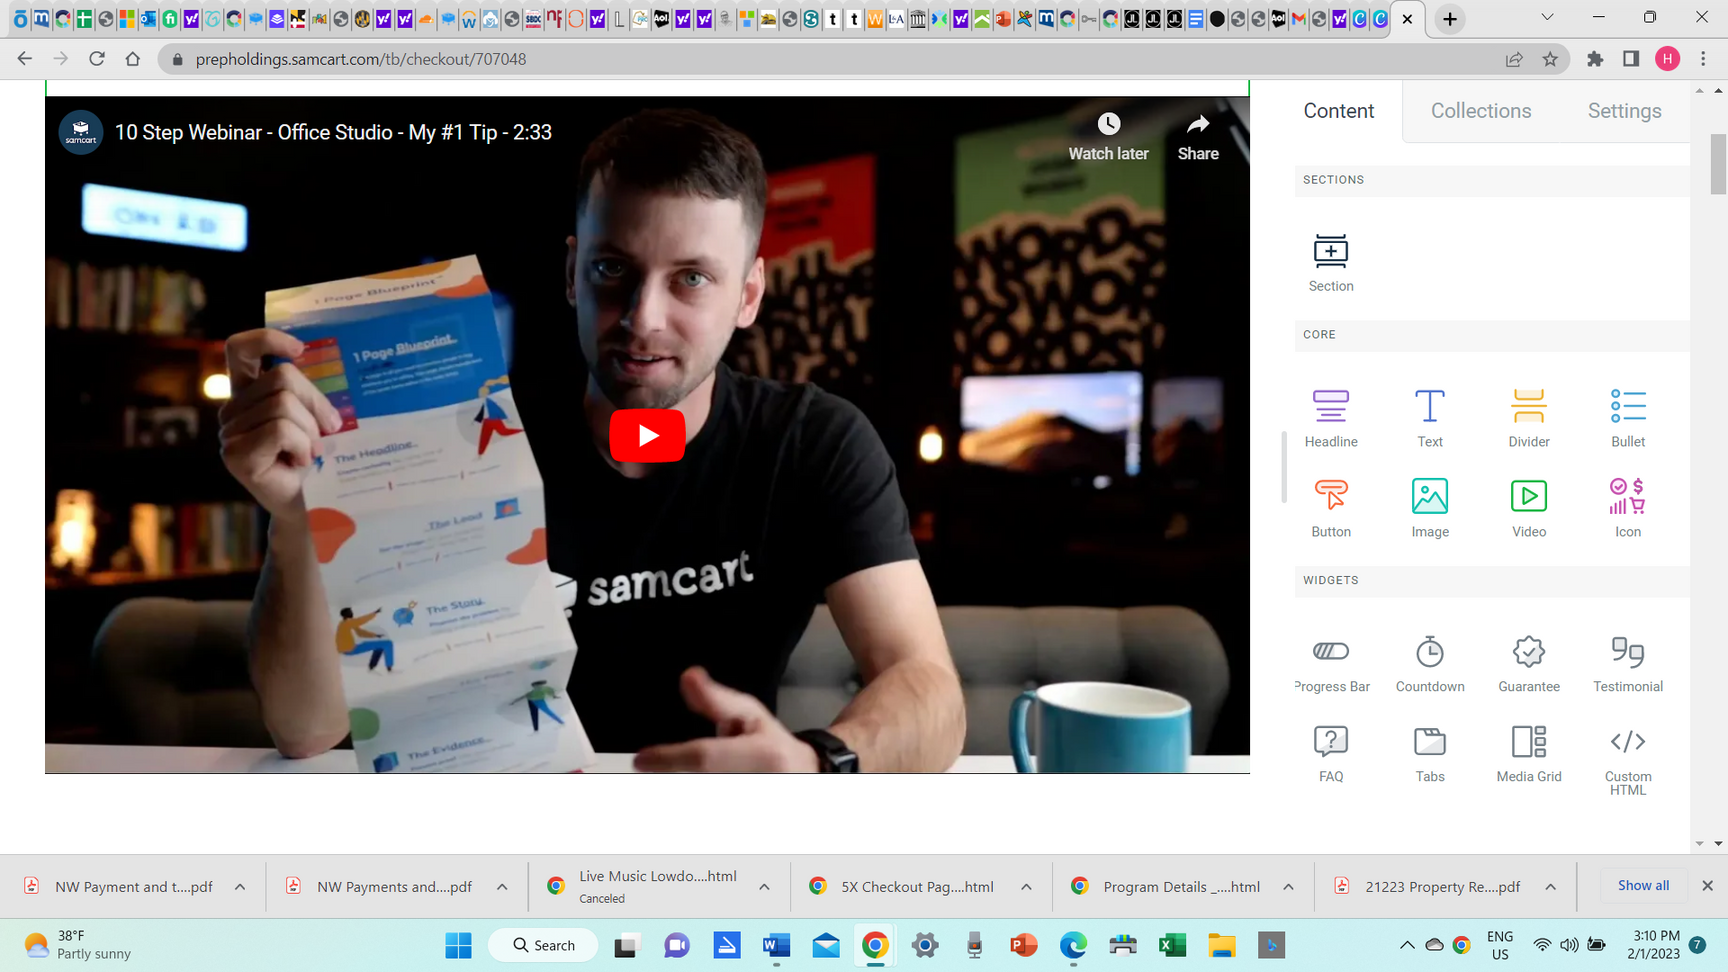The width and height of the screenshot is (1728, 972).
Task: Add the Progress Bar widget
Action: (x=1330, y=663)
